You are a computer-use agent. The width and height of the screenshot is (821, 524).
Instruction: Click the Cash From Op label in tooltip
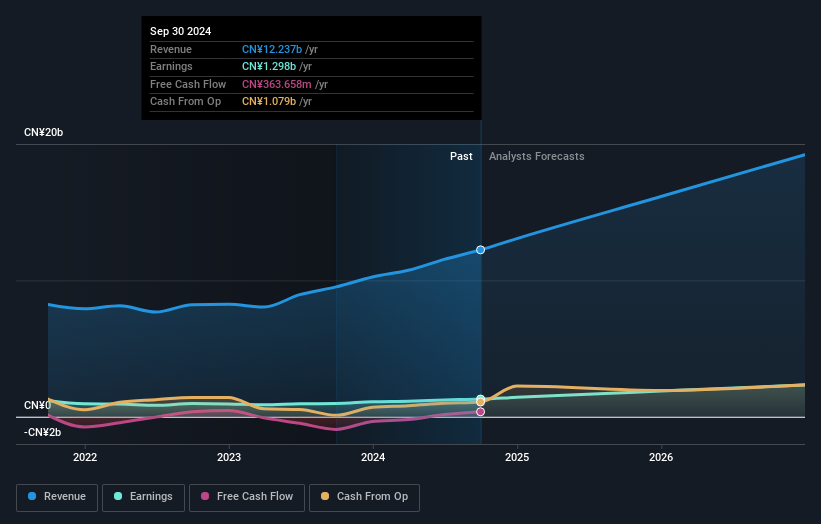click(185, 102)
